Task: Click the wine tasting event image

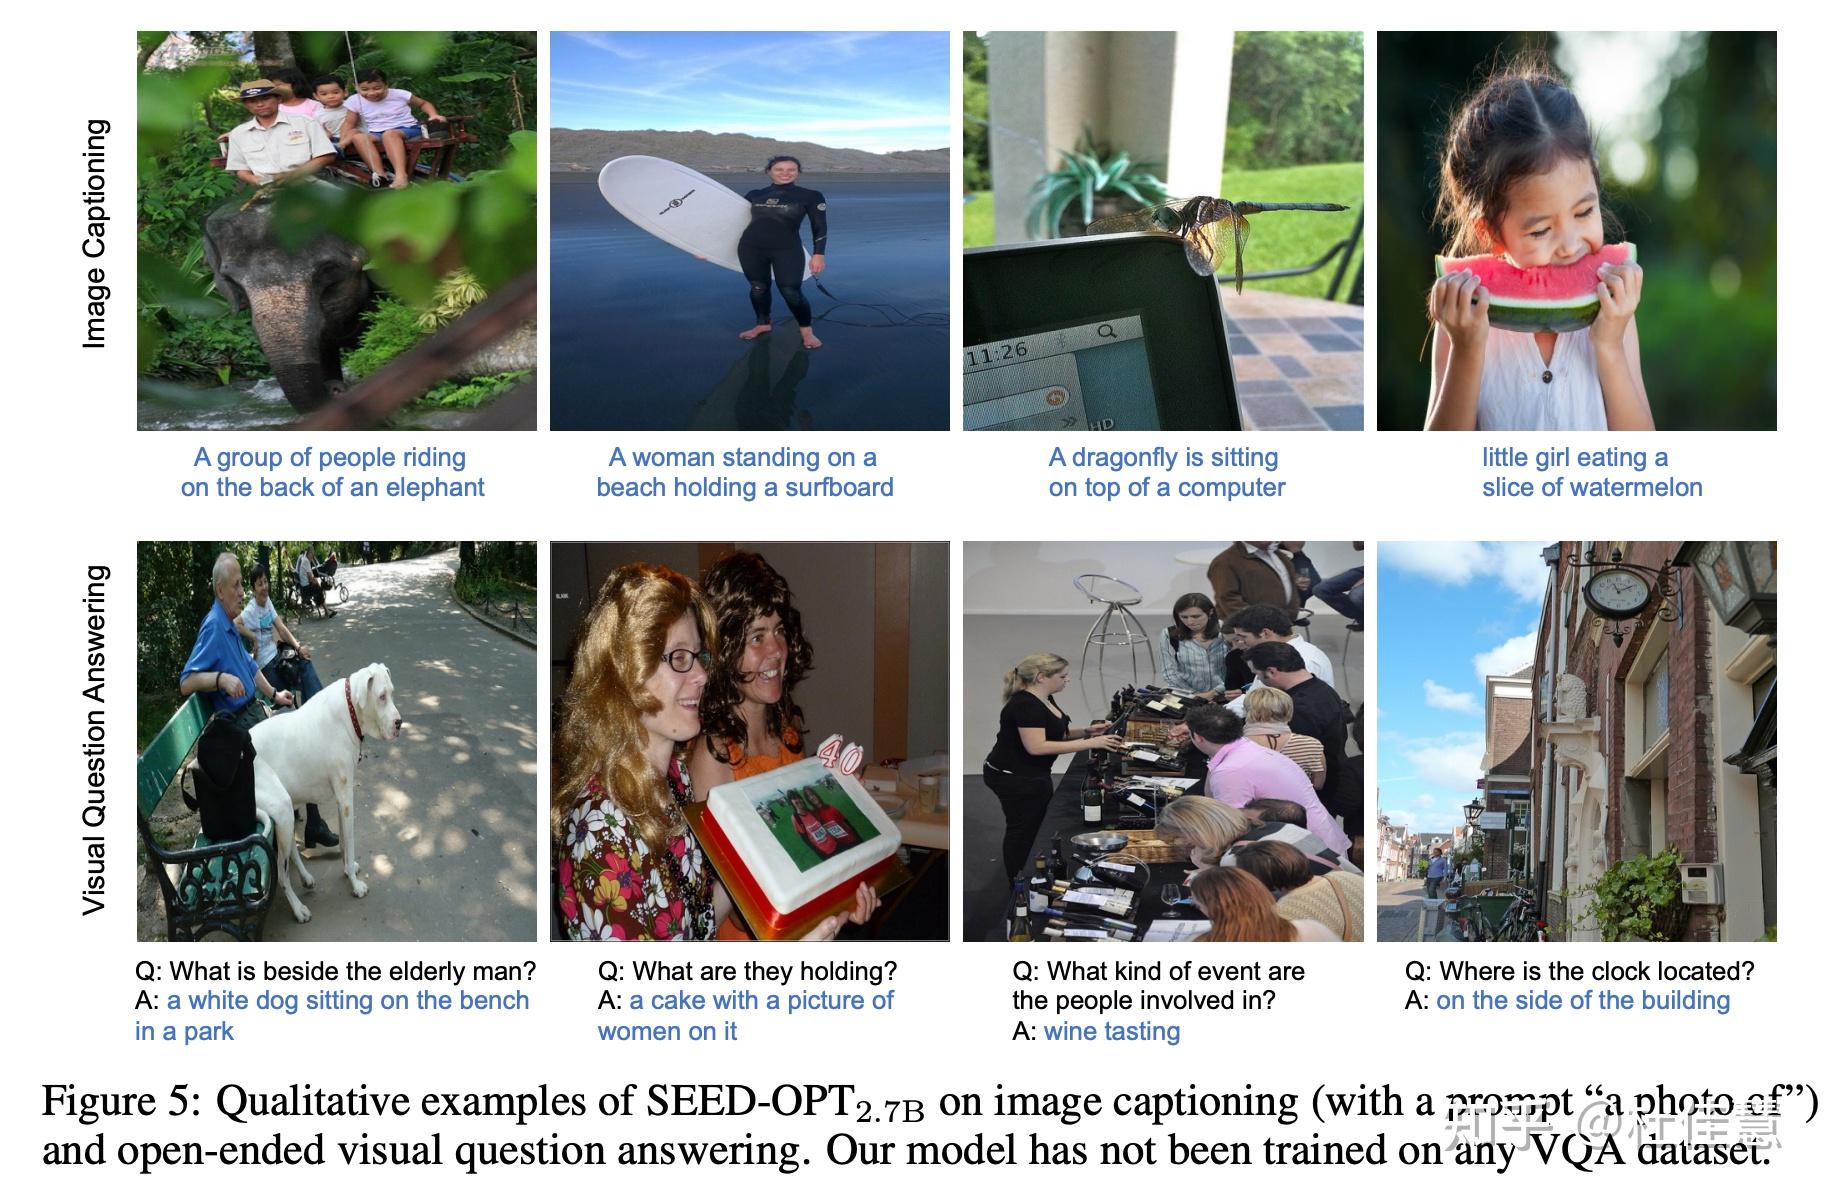Action: [x=1163, y=741]
